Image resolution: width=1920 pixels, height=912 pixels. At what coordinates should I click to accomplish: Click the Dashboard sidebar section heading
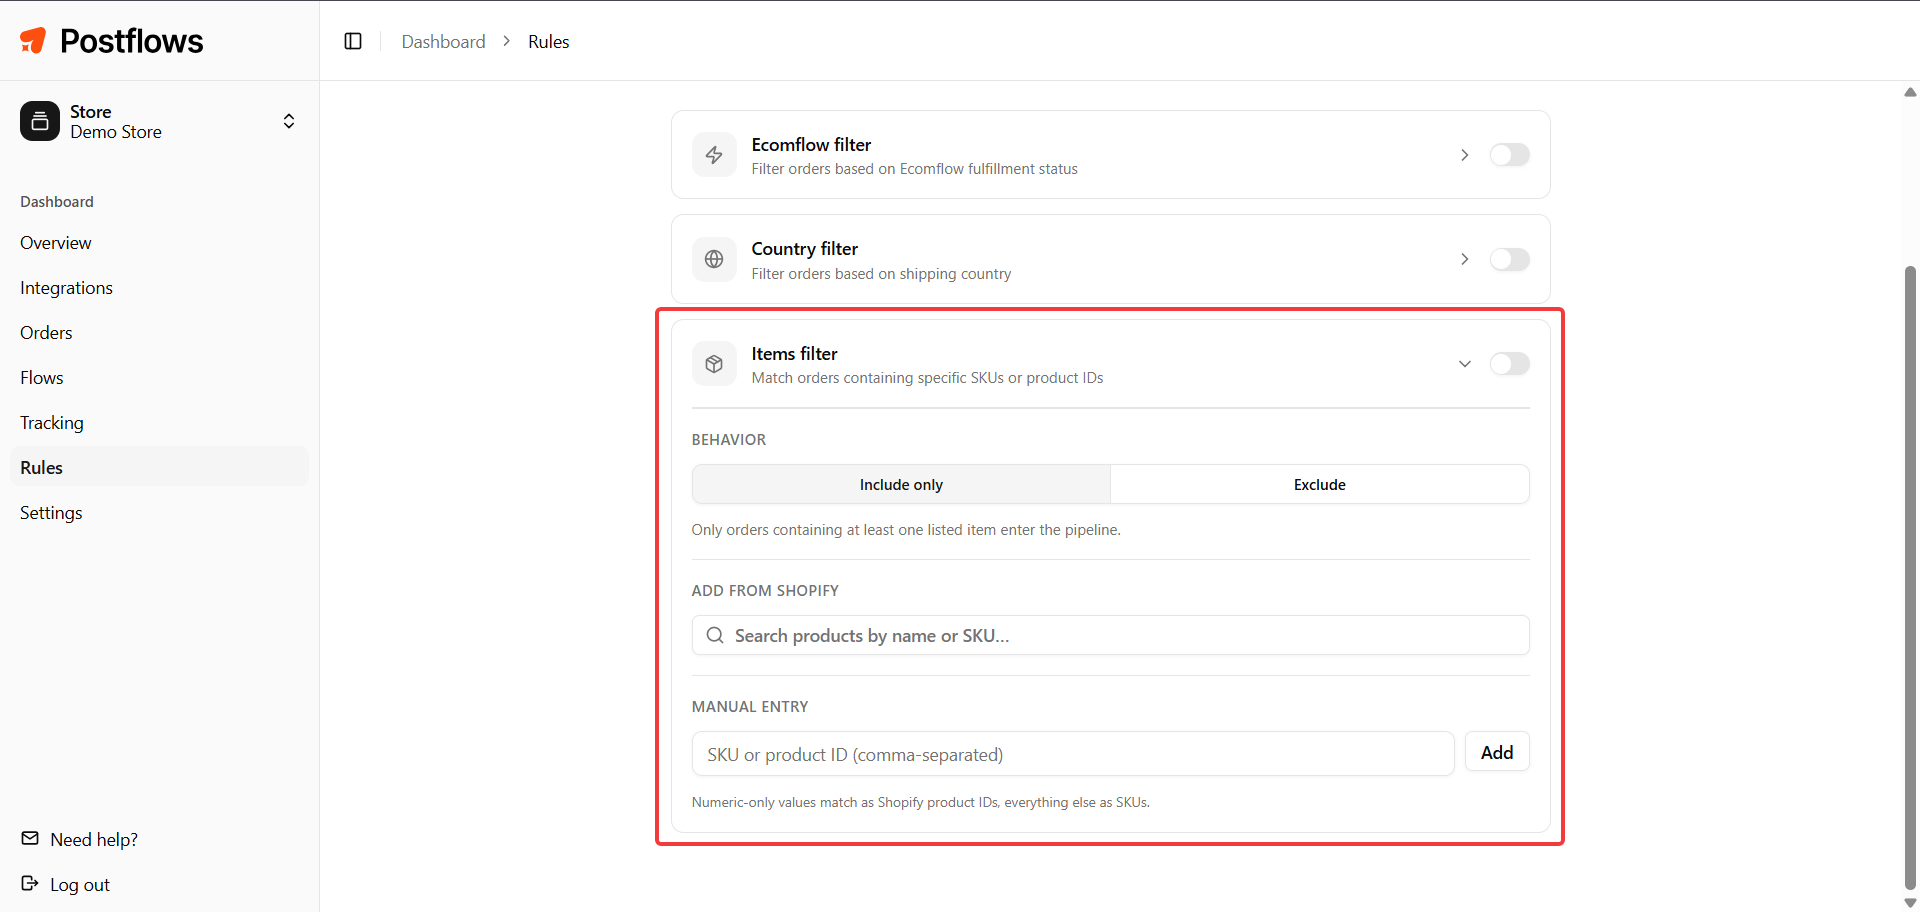tap(57, 202)
